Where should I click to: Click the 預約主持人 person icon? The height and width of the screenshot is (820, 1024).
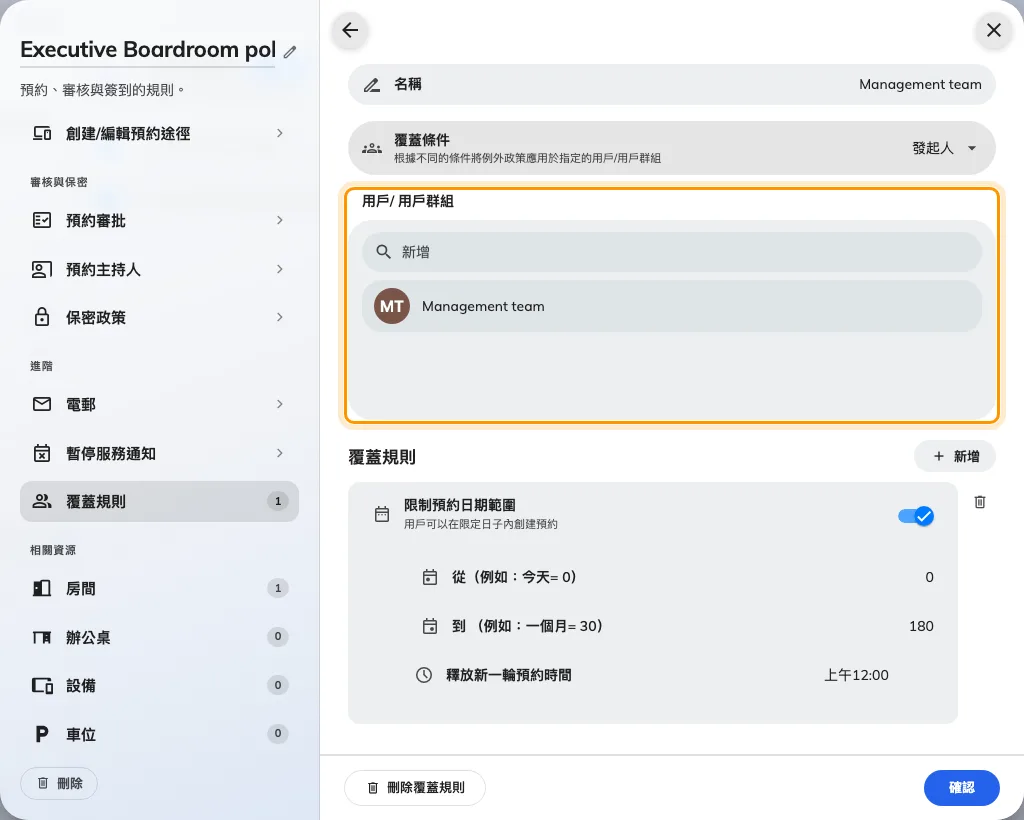[x=42, y=269]
